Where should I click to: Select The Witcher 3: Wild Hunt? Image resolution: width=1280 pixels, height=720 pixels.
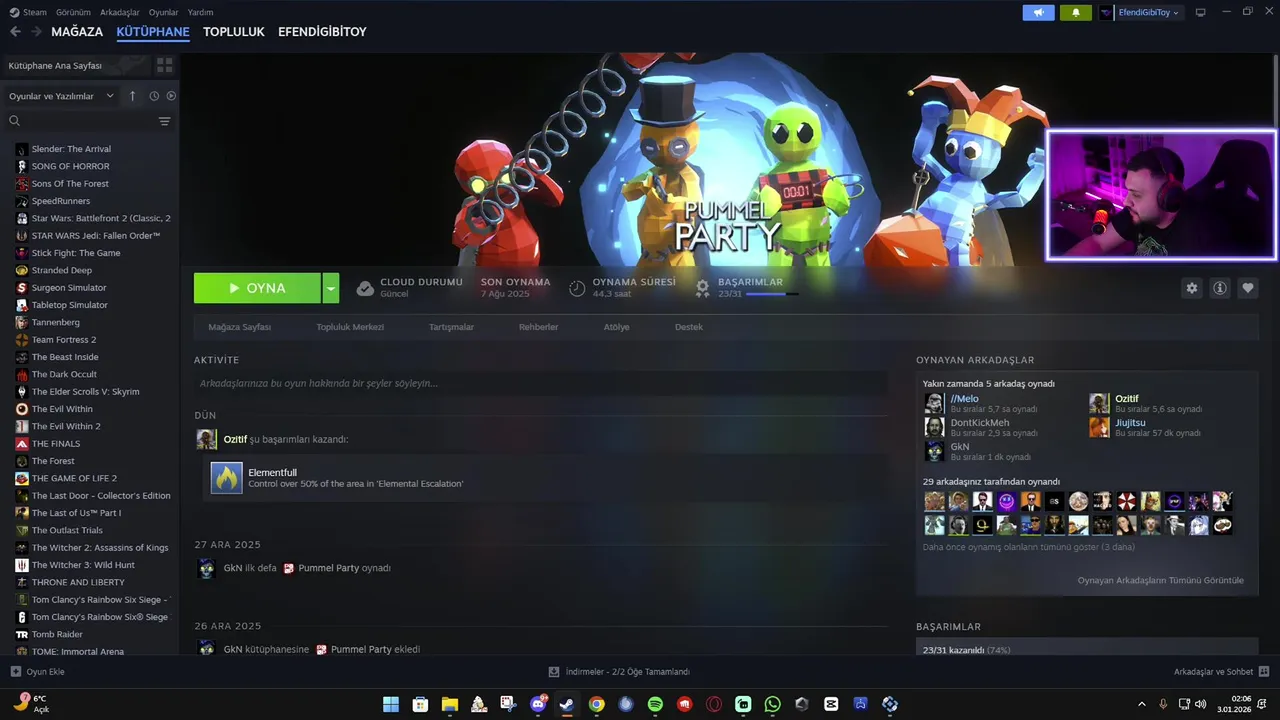pos(83,565)
